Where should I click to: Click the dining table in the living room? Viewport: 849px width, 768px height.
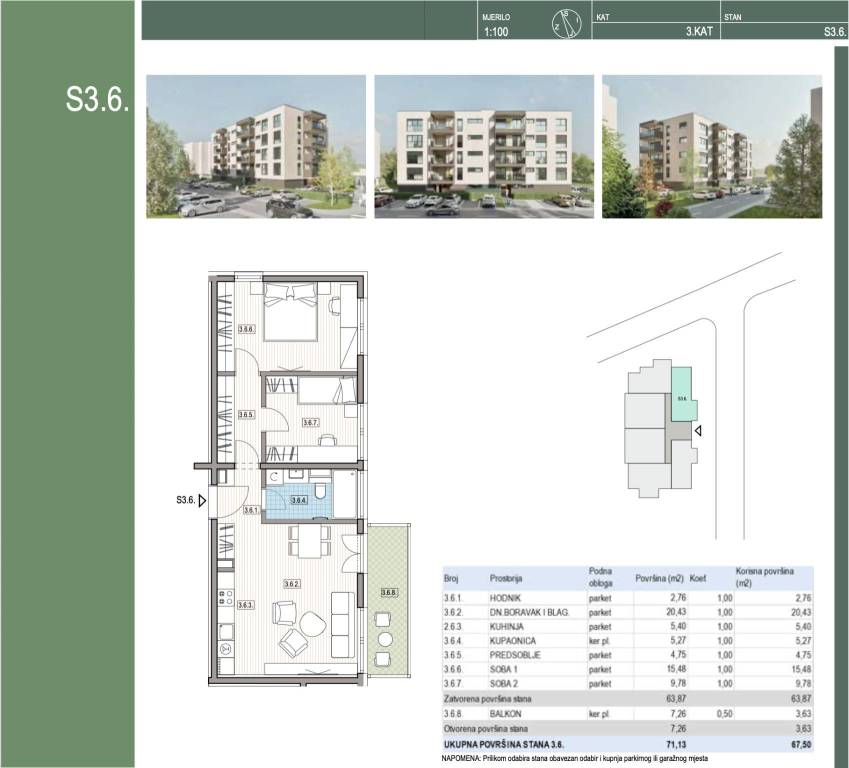(311, 542)
